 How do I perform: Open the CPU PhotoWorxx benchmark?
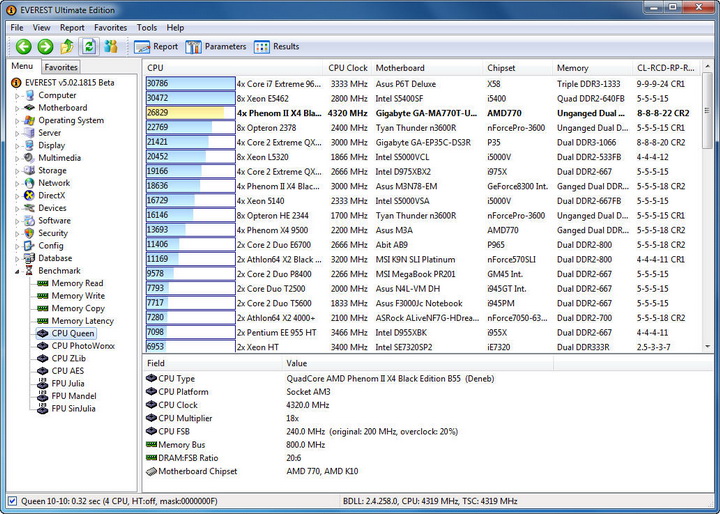coord(83,346)
